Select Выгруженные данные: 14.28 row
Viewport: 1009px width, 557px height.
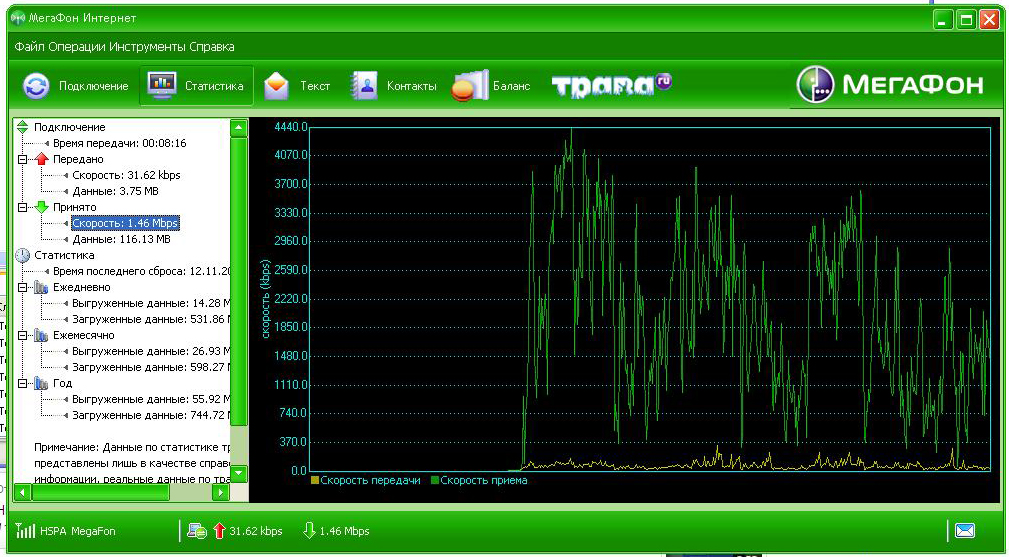[x=151, y=303]
